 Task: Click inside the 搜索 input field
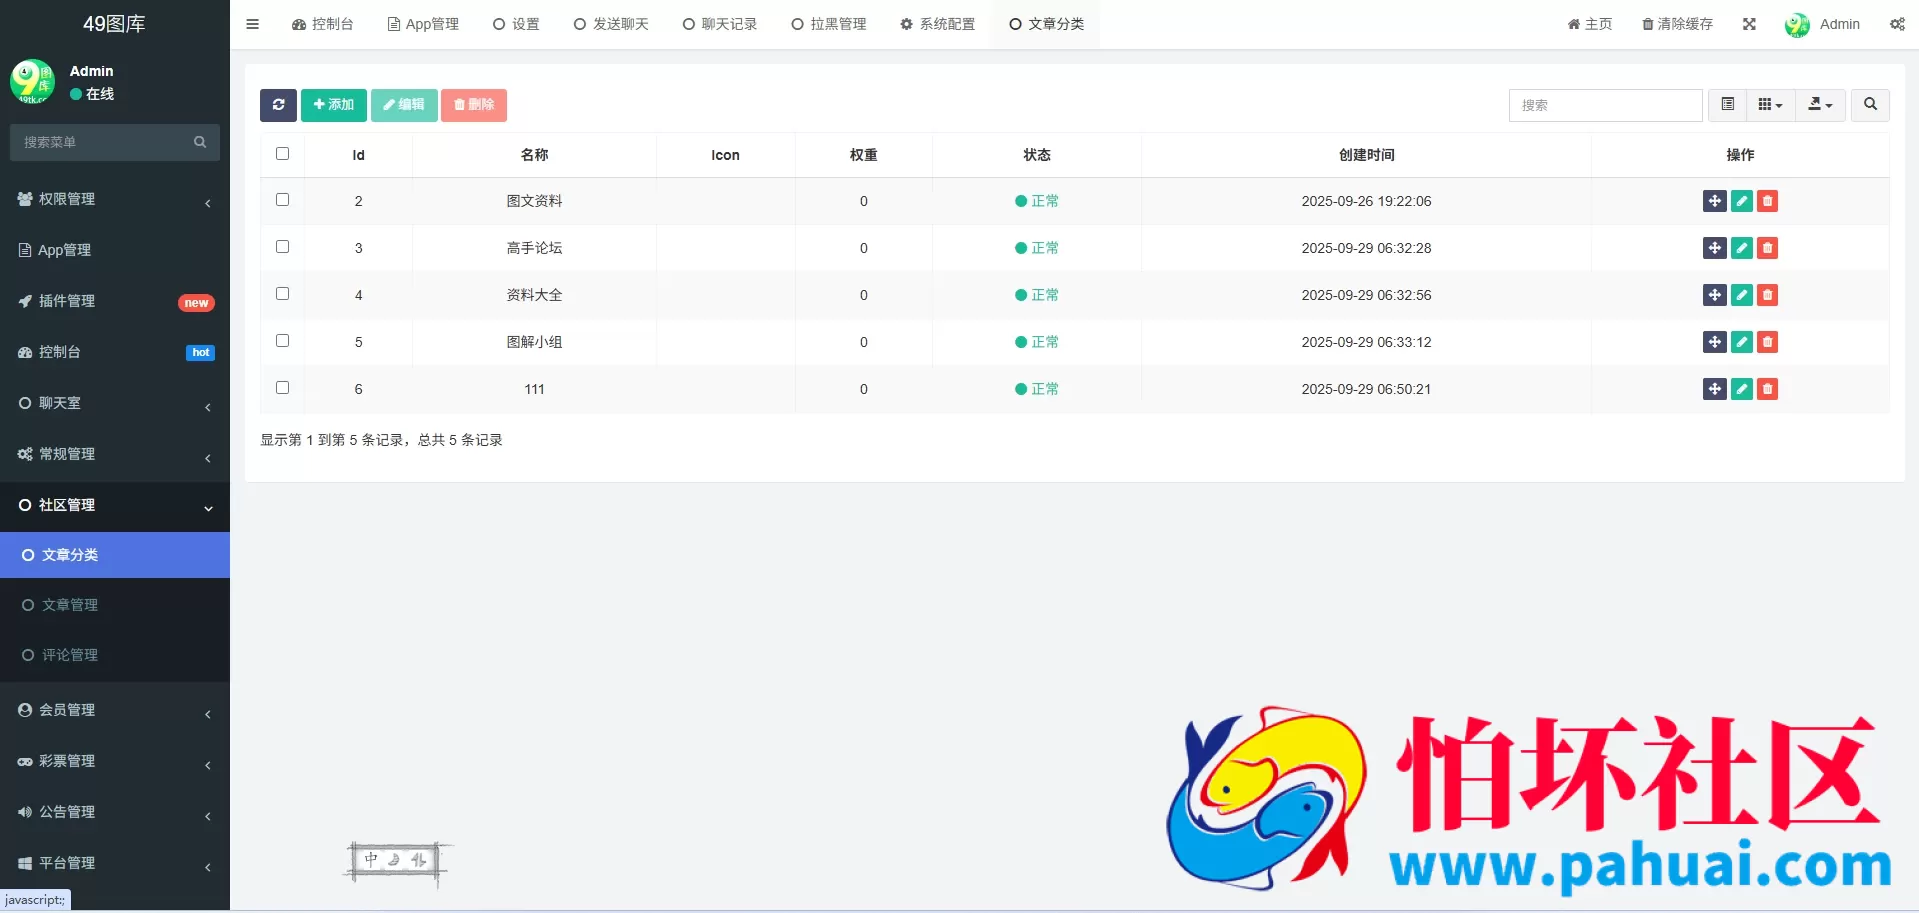click(x=1605, y=105)
